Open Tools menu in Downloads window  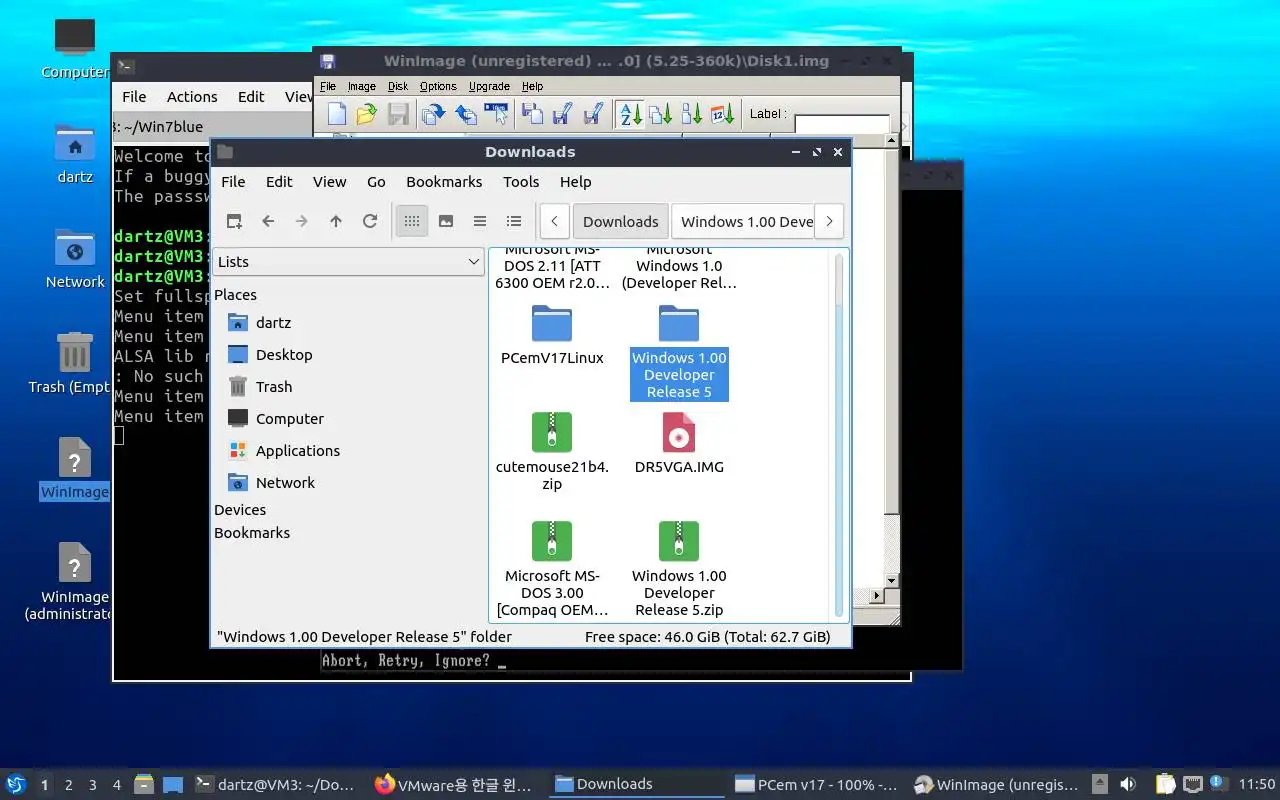click(x=521, y=182)
